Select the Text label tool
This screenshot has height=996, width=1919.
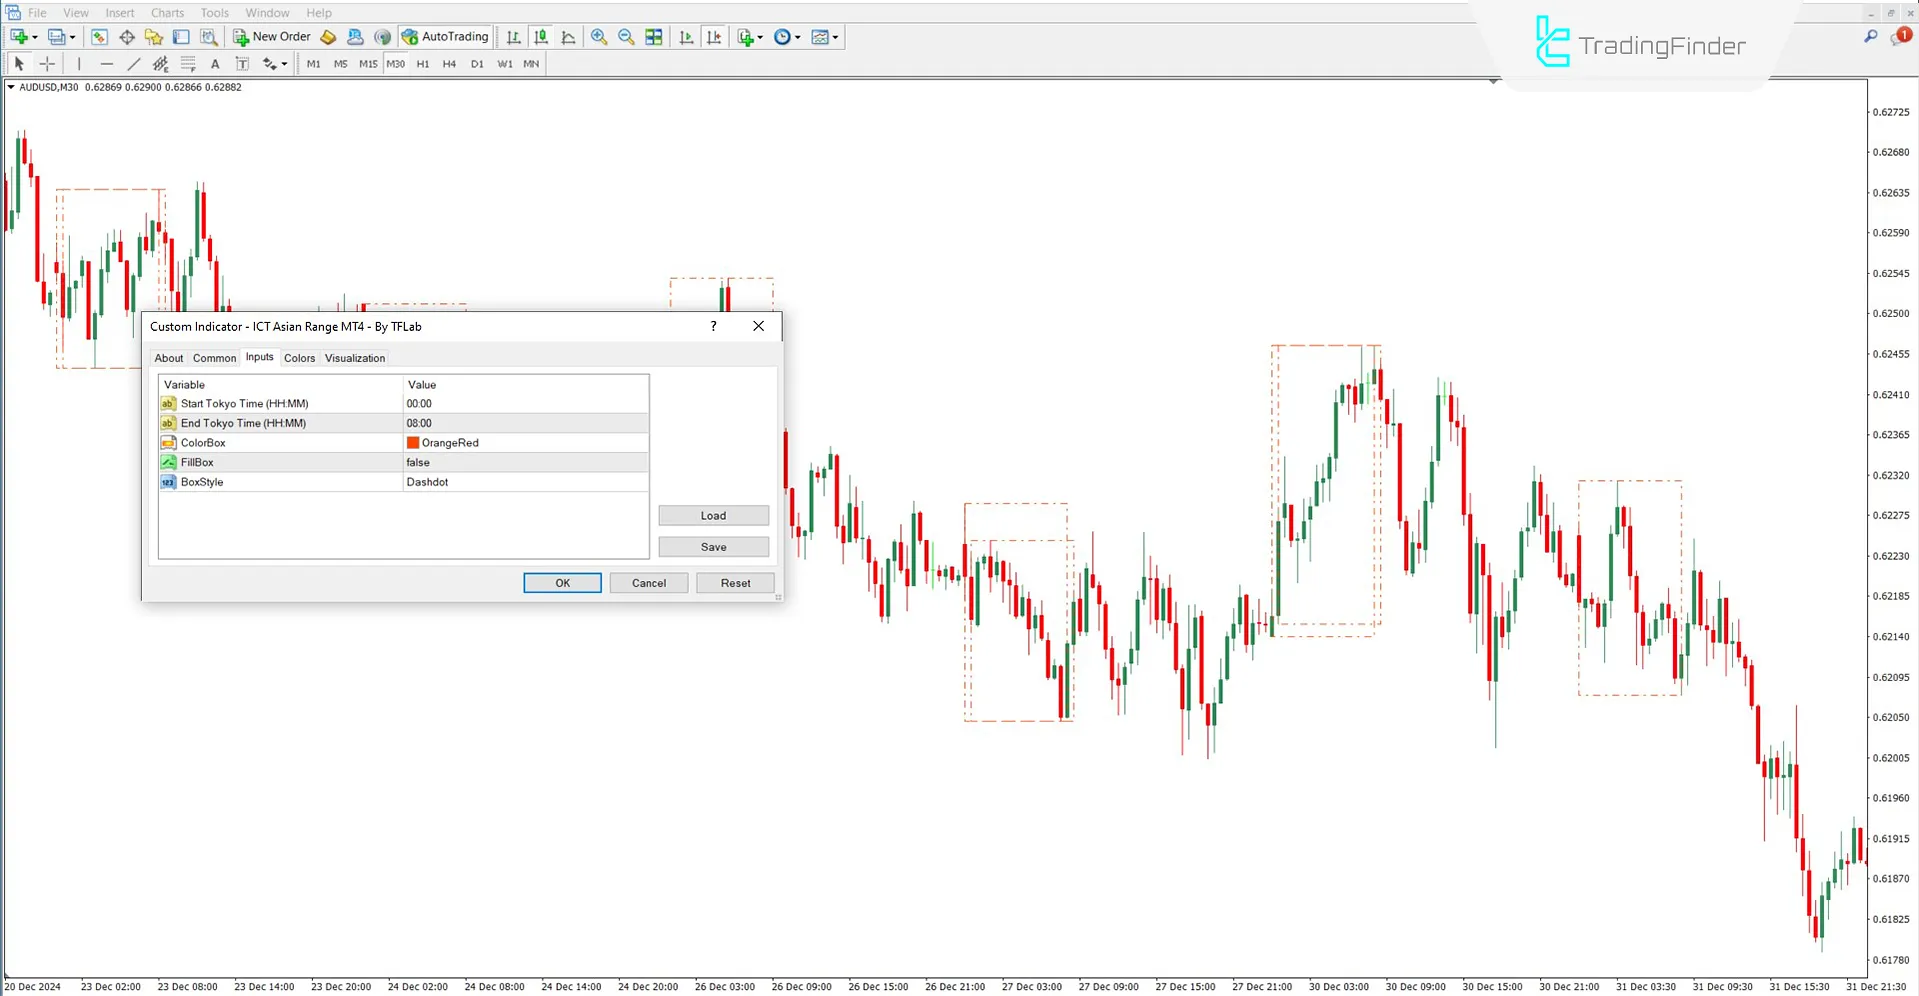215,64
